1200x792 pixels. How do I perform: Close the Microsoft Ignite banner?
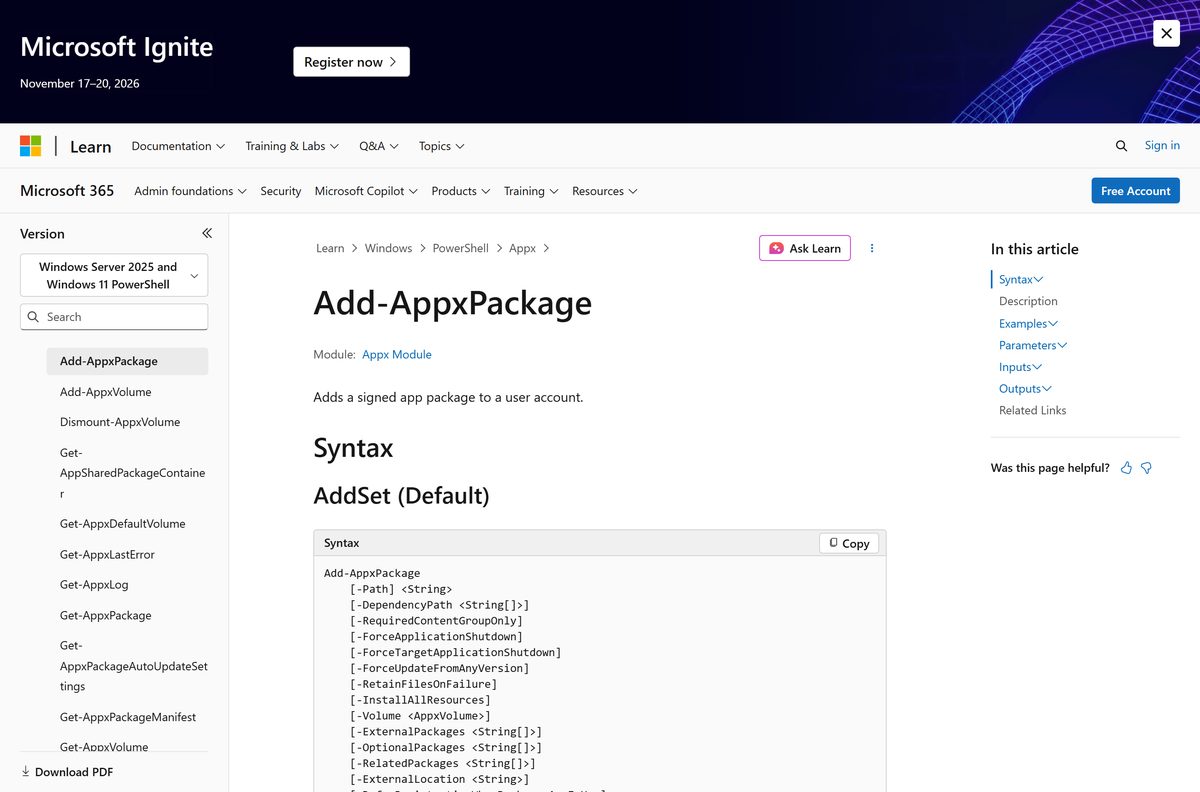click(1166, 33)
